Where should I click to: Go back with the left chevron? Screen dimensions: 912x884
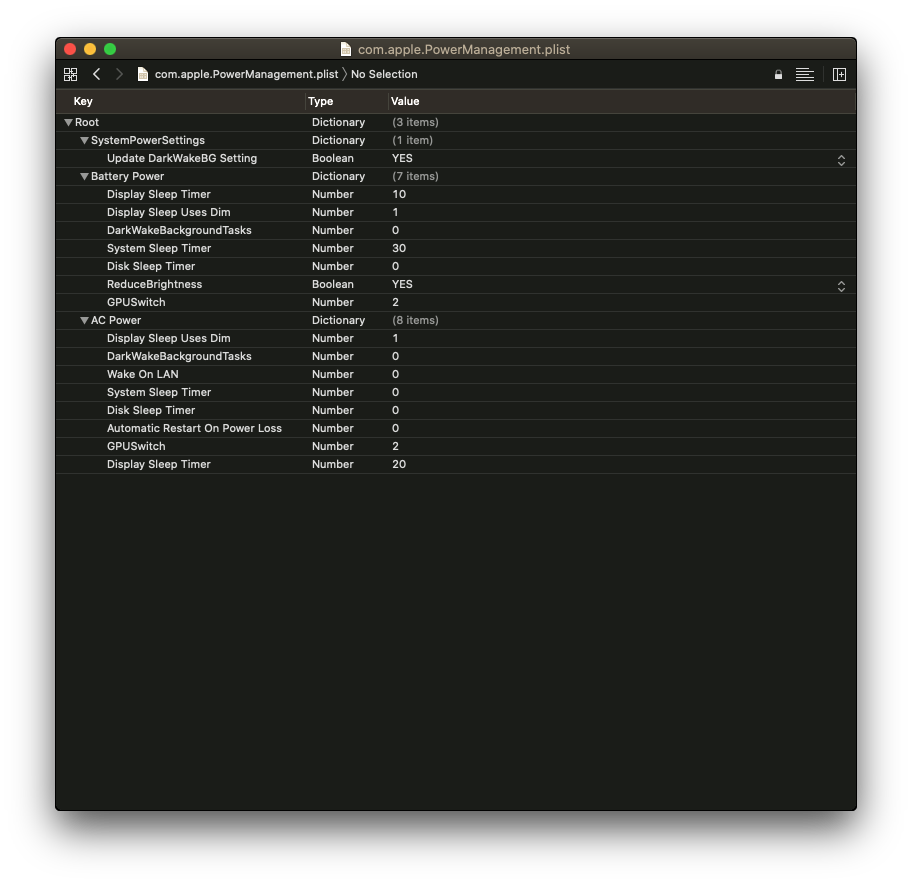pyautogui.click(x=97, y=74)
